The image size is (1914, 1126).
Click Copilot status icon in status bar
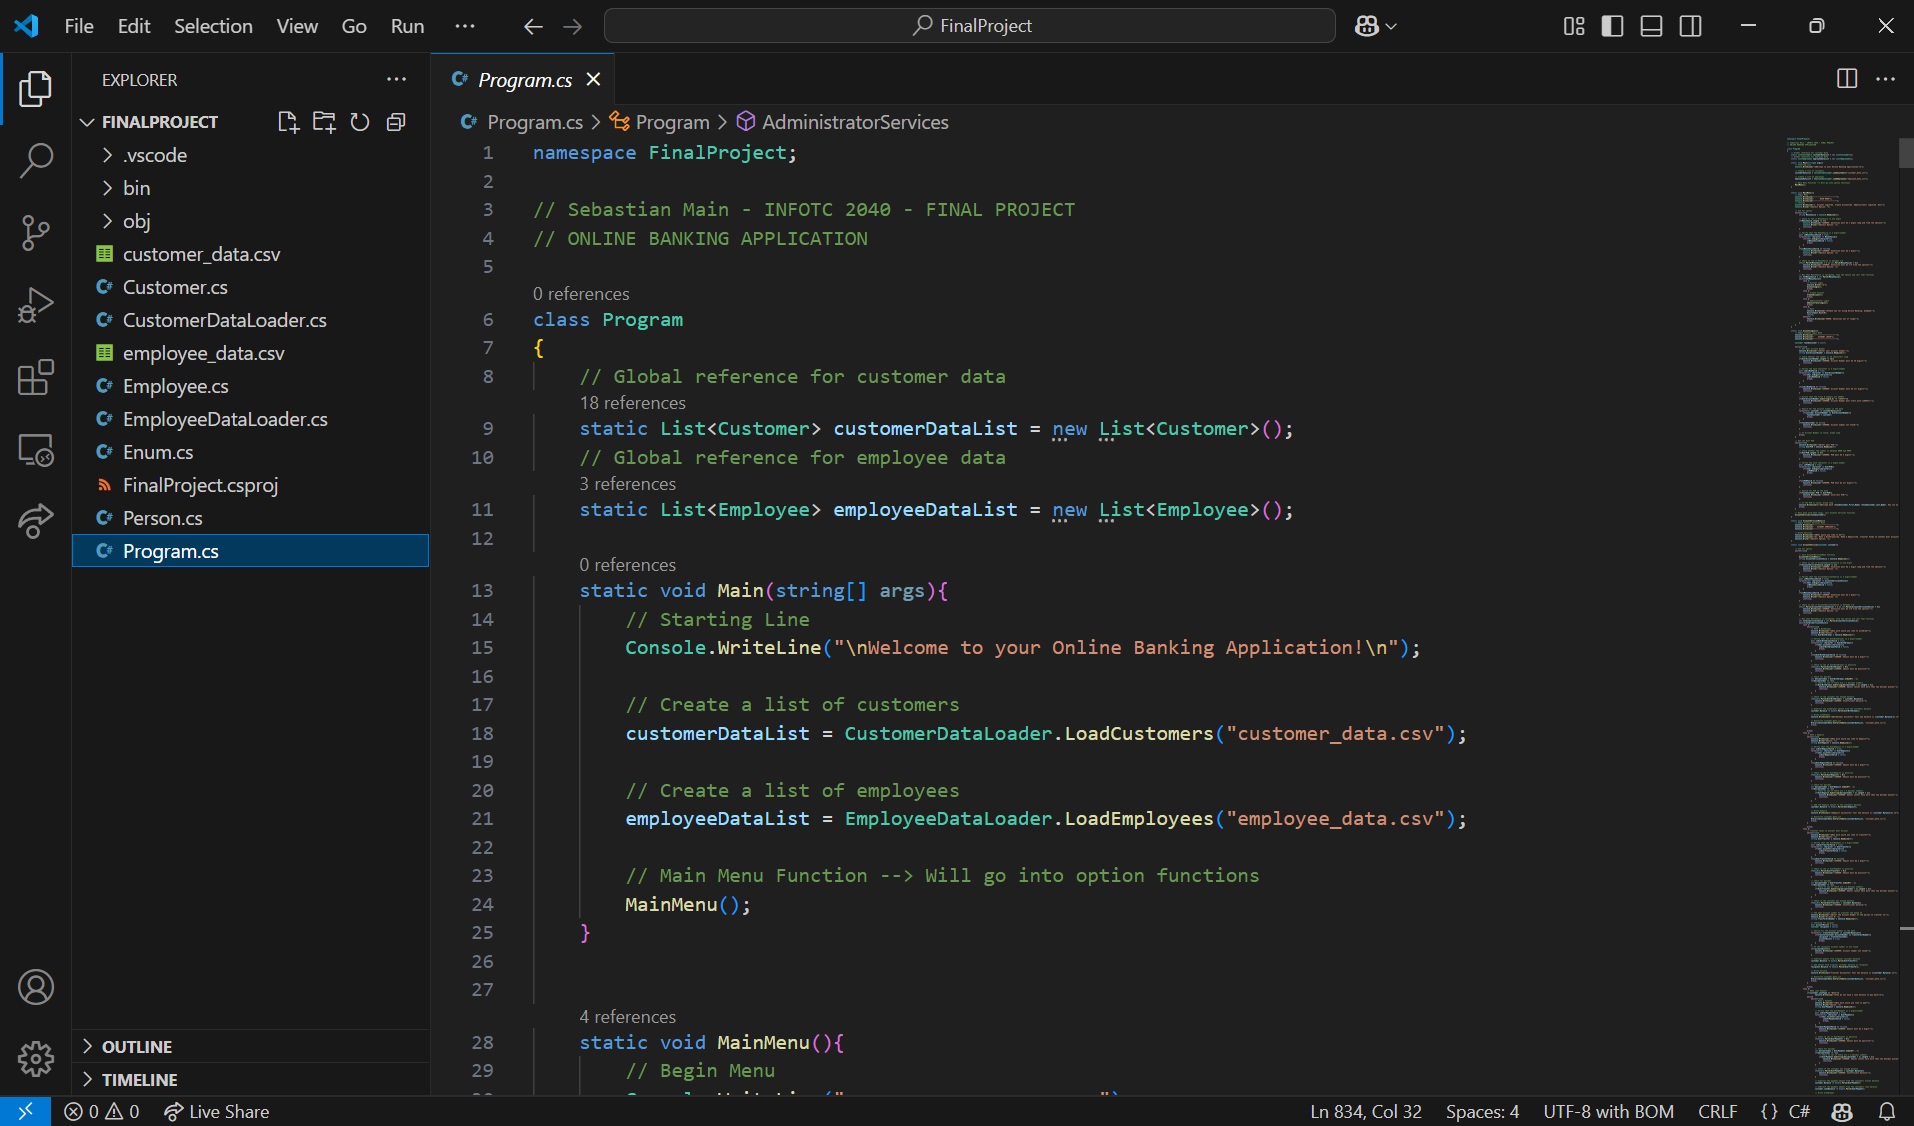coord(1842,1111)
